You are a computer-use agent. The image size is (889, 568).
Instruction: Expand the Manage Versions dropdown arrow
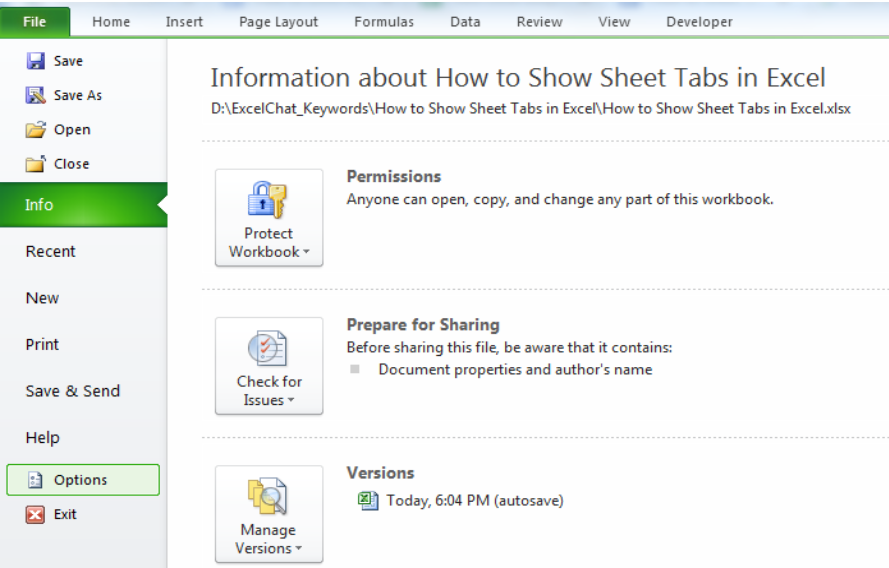tap(299, 549)
